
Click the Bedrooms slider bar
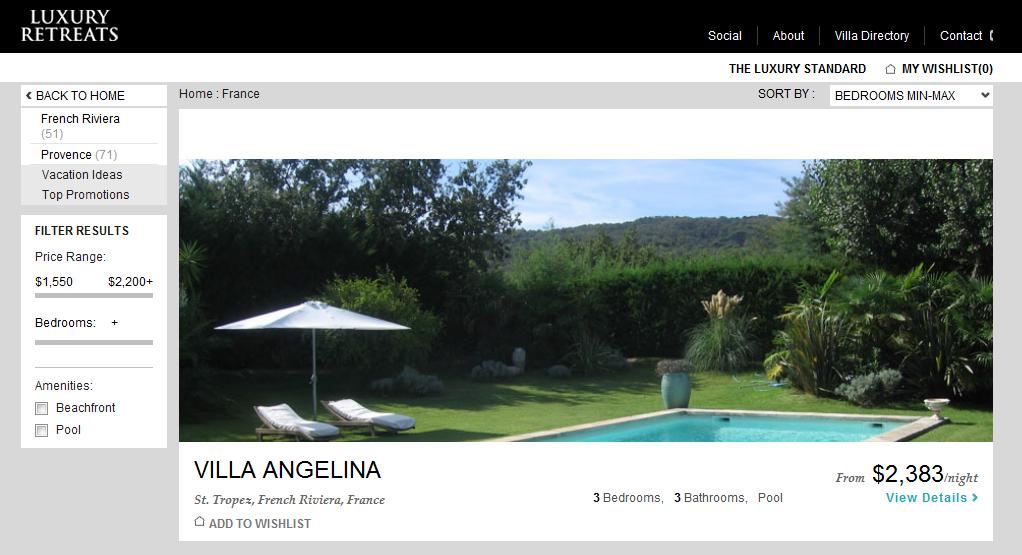pos(94,342)
